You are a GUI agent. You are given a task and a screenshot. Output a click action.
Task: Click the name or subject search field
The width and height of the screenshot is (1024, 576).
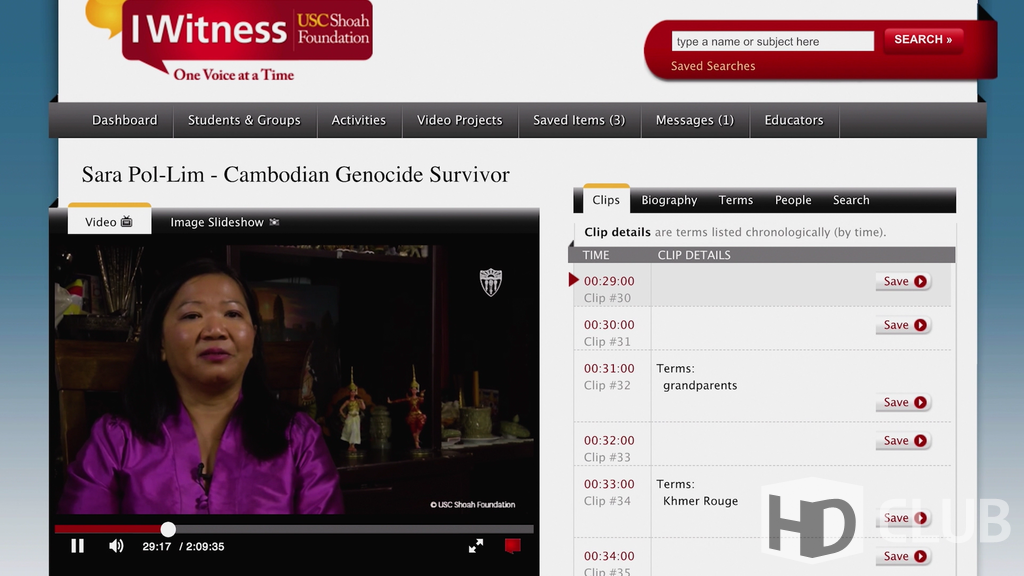773,41
